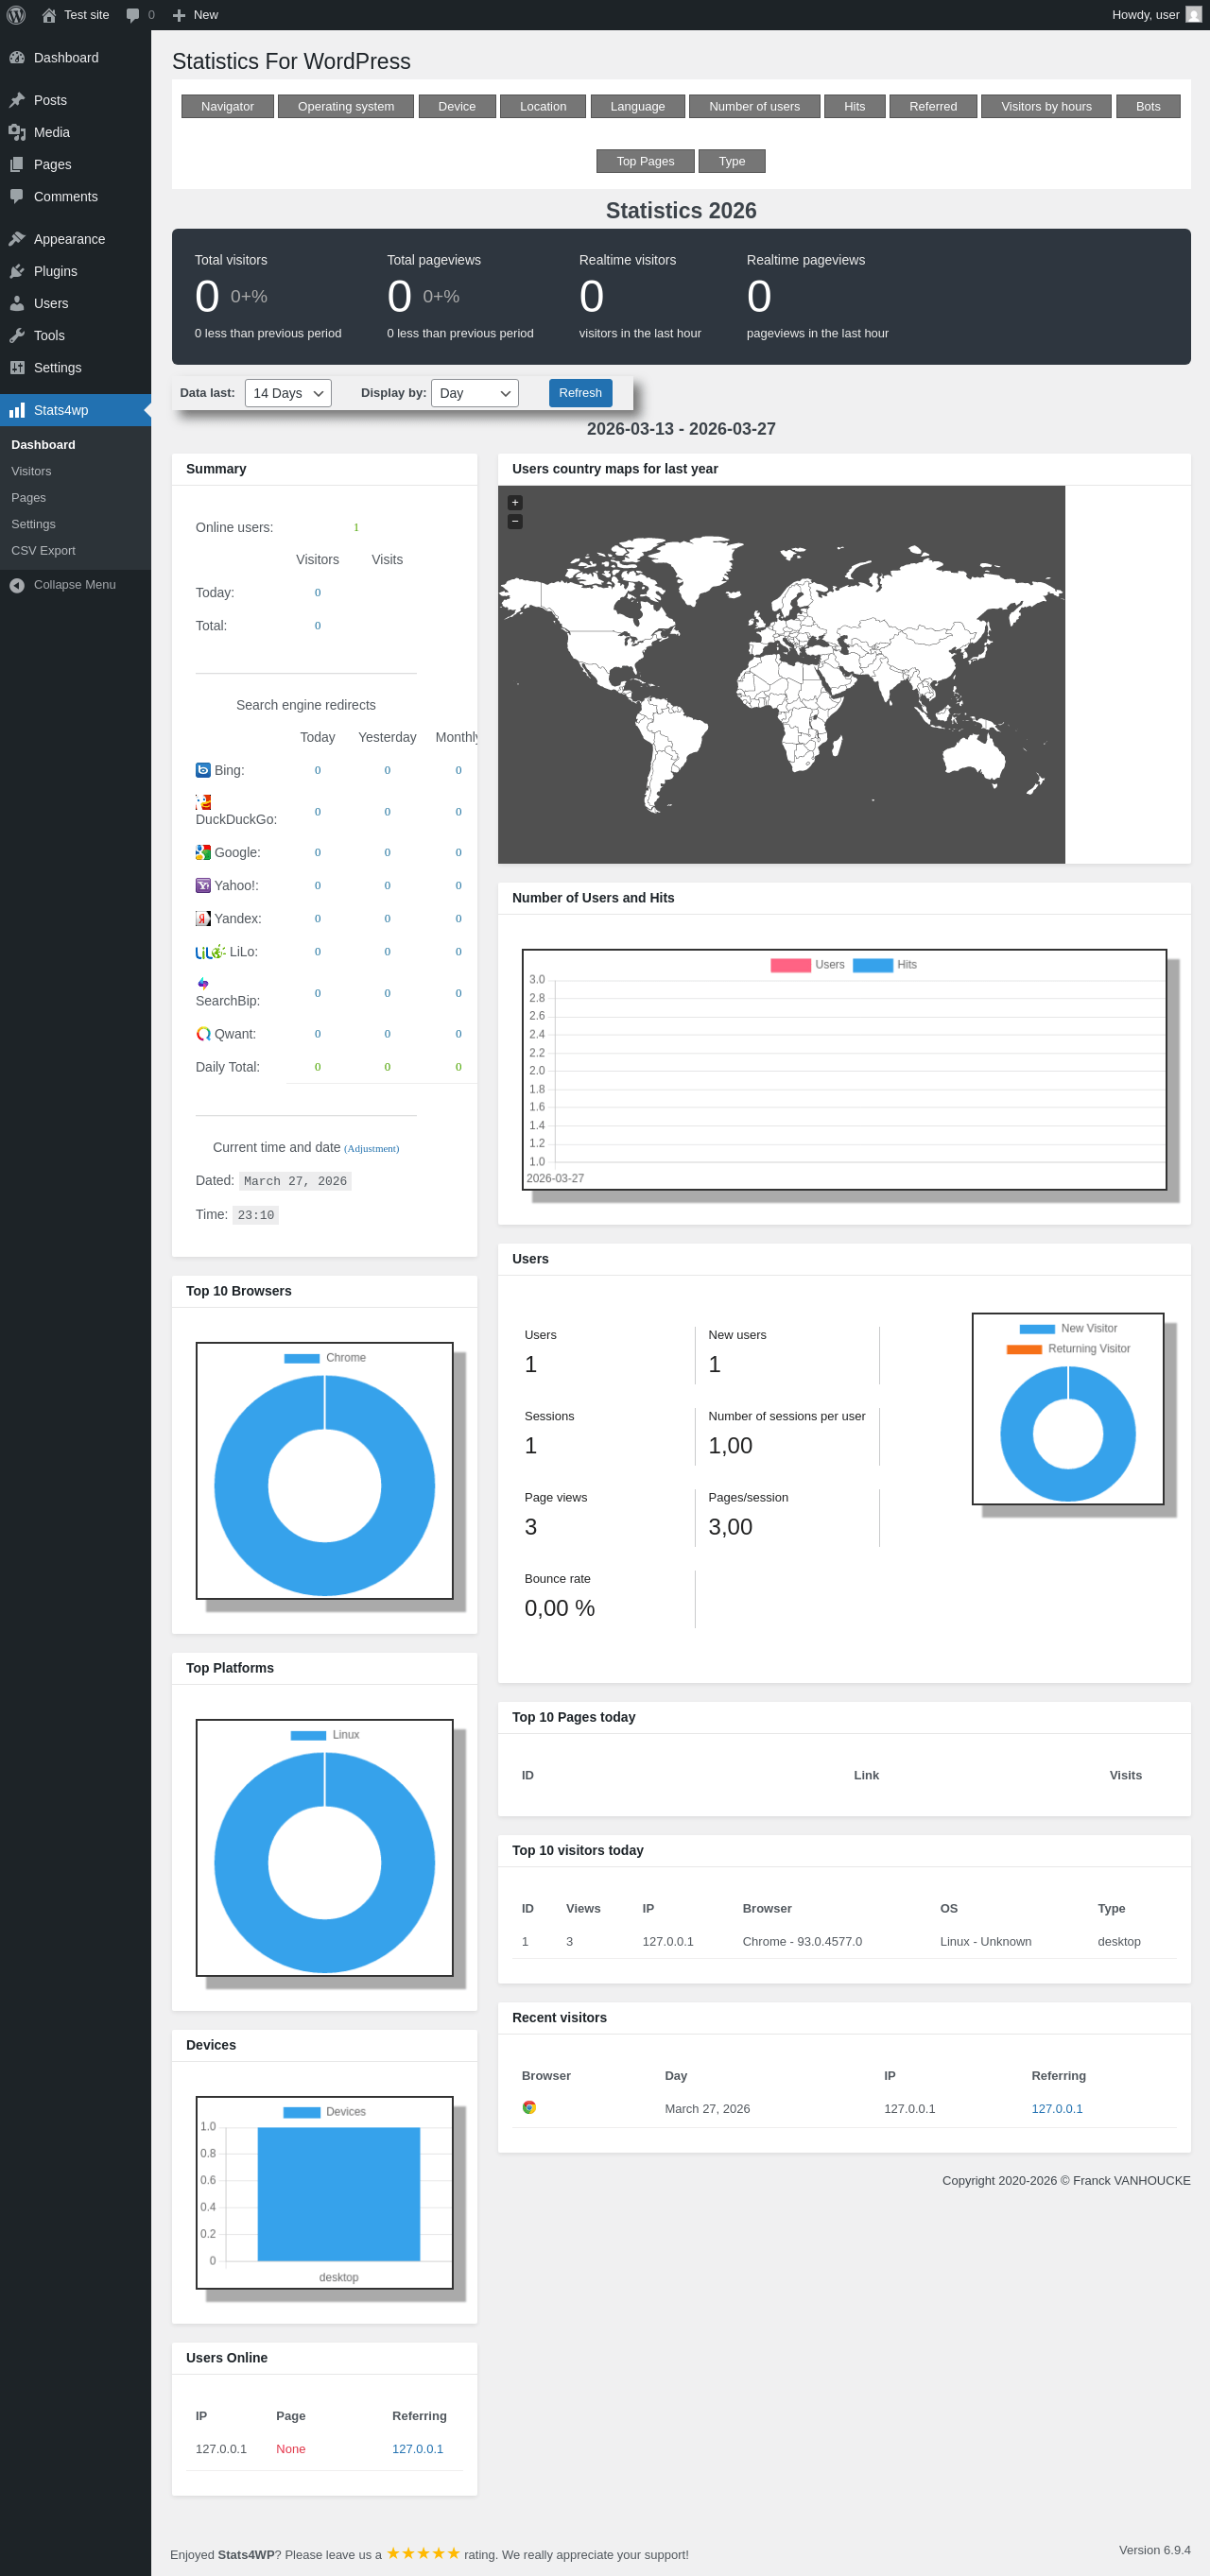Click the WordPress logo icon in admin bar
1210x2576 pixels.
pos(16,15)
